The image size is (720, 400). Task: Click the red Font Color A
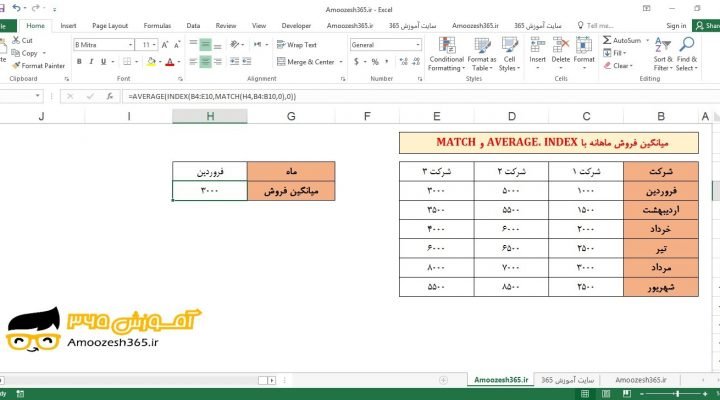tap(170, 62)
